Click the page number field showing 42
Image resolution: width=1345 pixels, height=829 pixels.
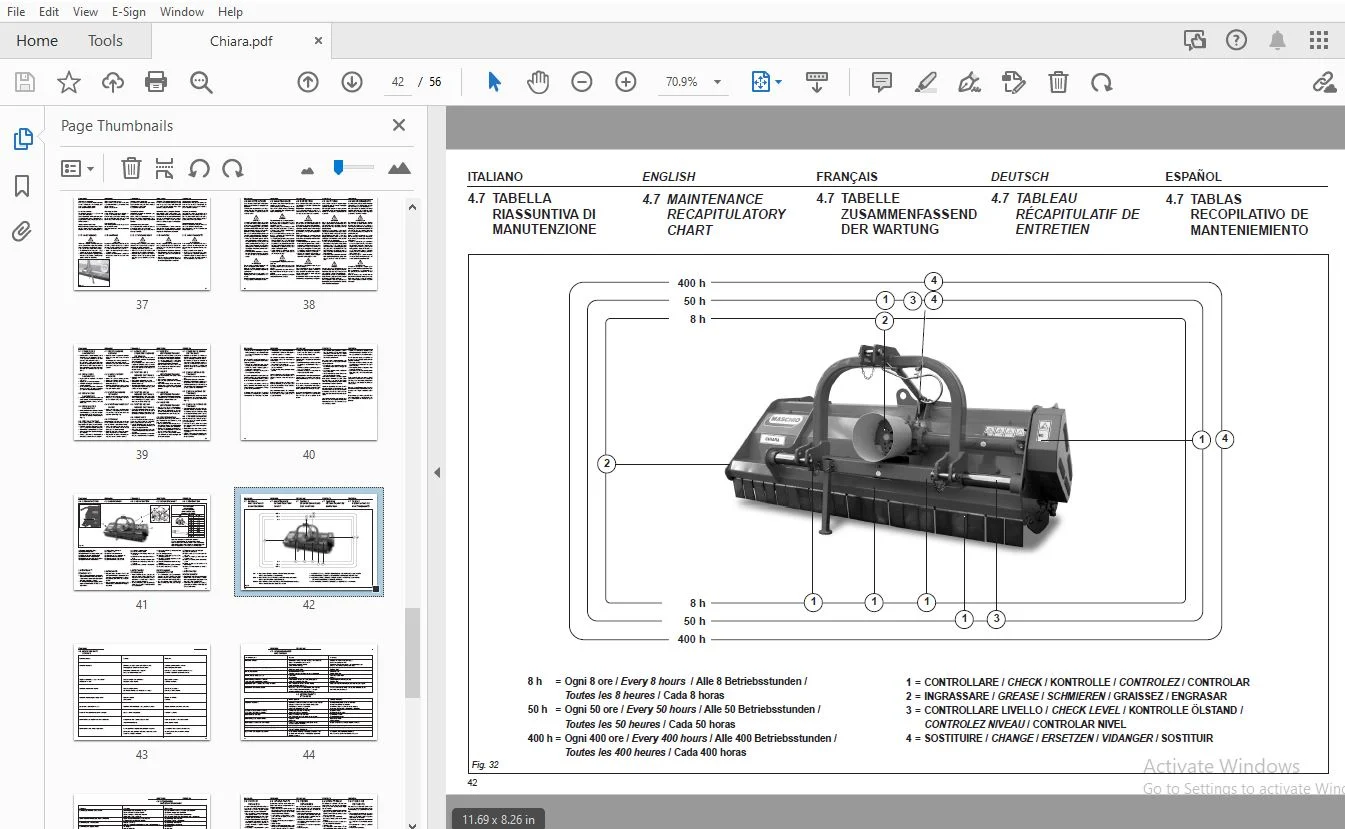click(398, 82)
